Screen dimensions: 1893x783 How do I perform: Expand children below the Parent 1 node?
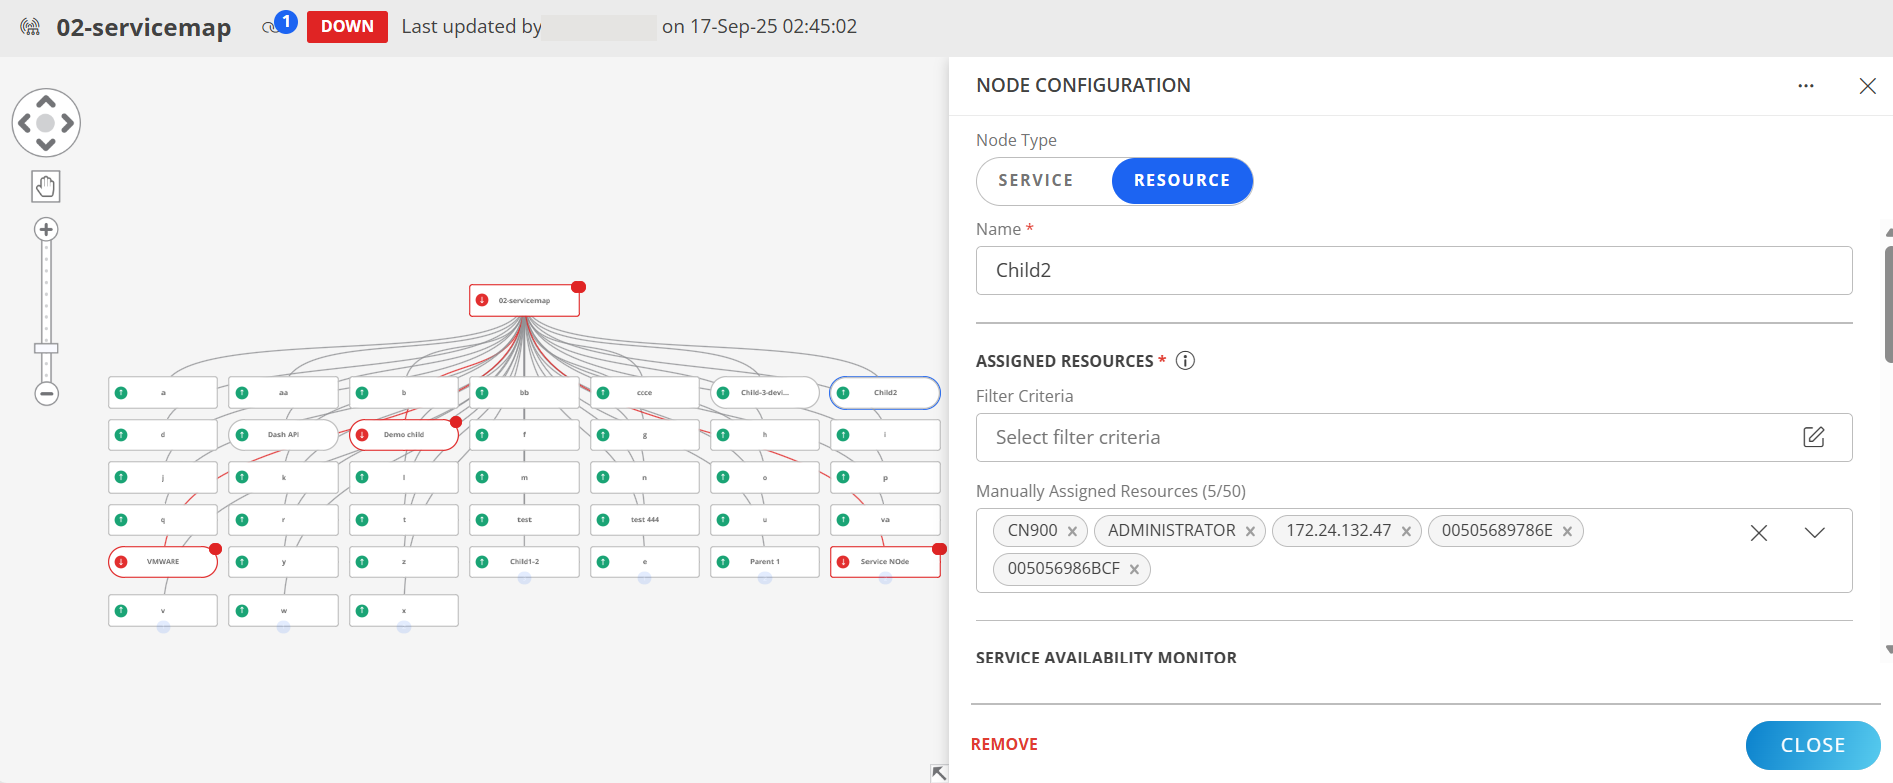765,578
